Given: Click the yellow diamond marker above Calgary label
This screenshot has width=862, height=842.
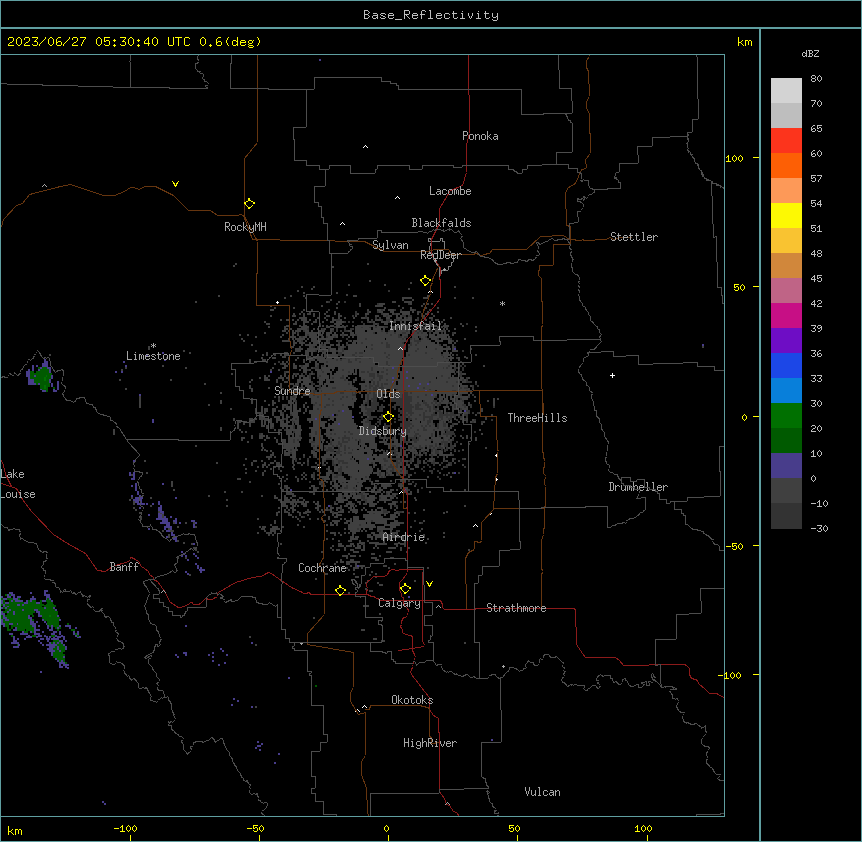Looking at the screenshot, I should pos(405,588).
